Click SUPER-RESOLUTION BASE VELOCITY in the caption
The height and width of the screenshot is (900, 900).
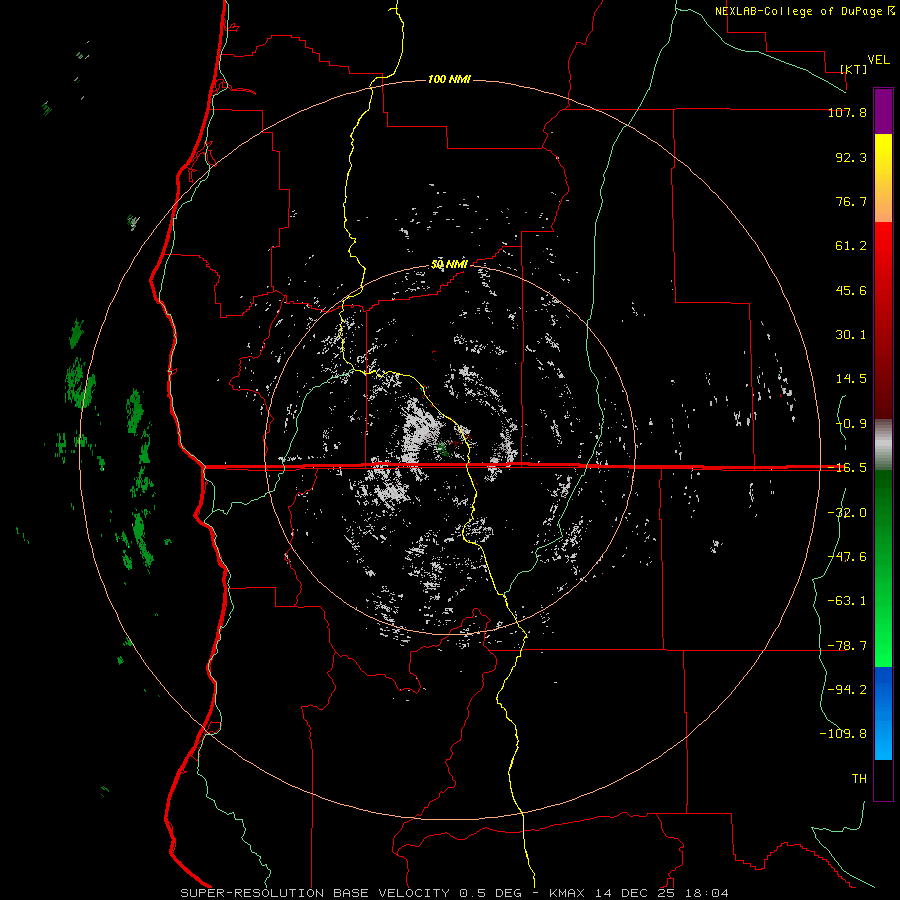point(315,893)
